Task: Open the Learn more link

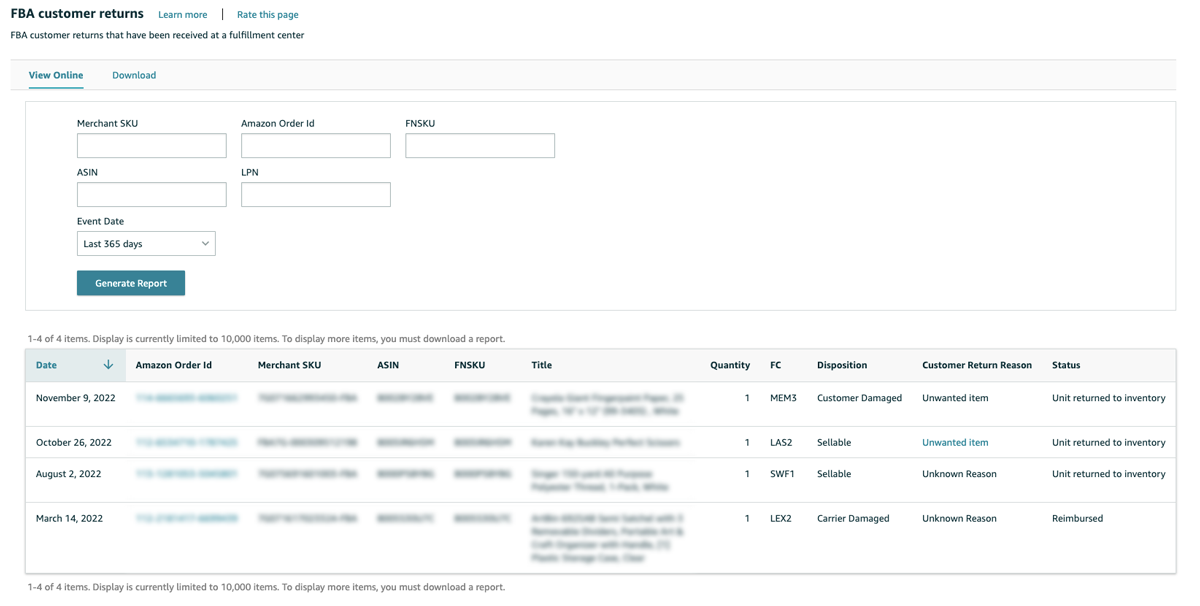Action: tap(183, 15)
